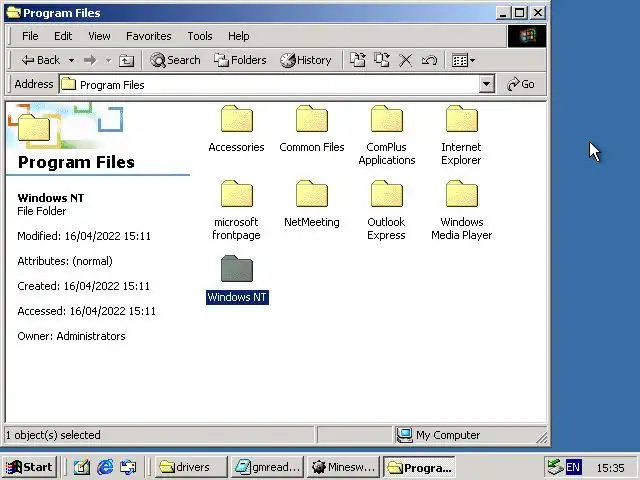Click the highlighted Windows NT folder

[x=237, y=279]
